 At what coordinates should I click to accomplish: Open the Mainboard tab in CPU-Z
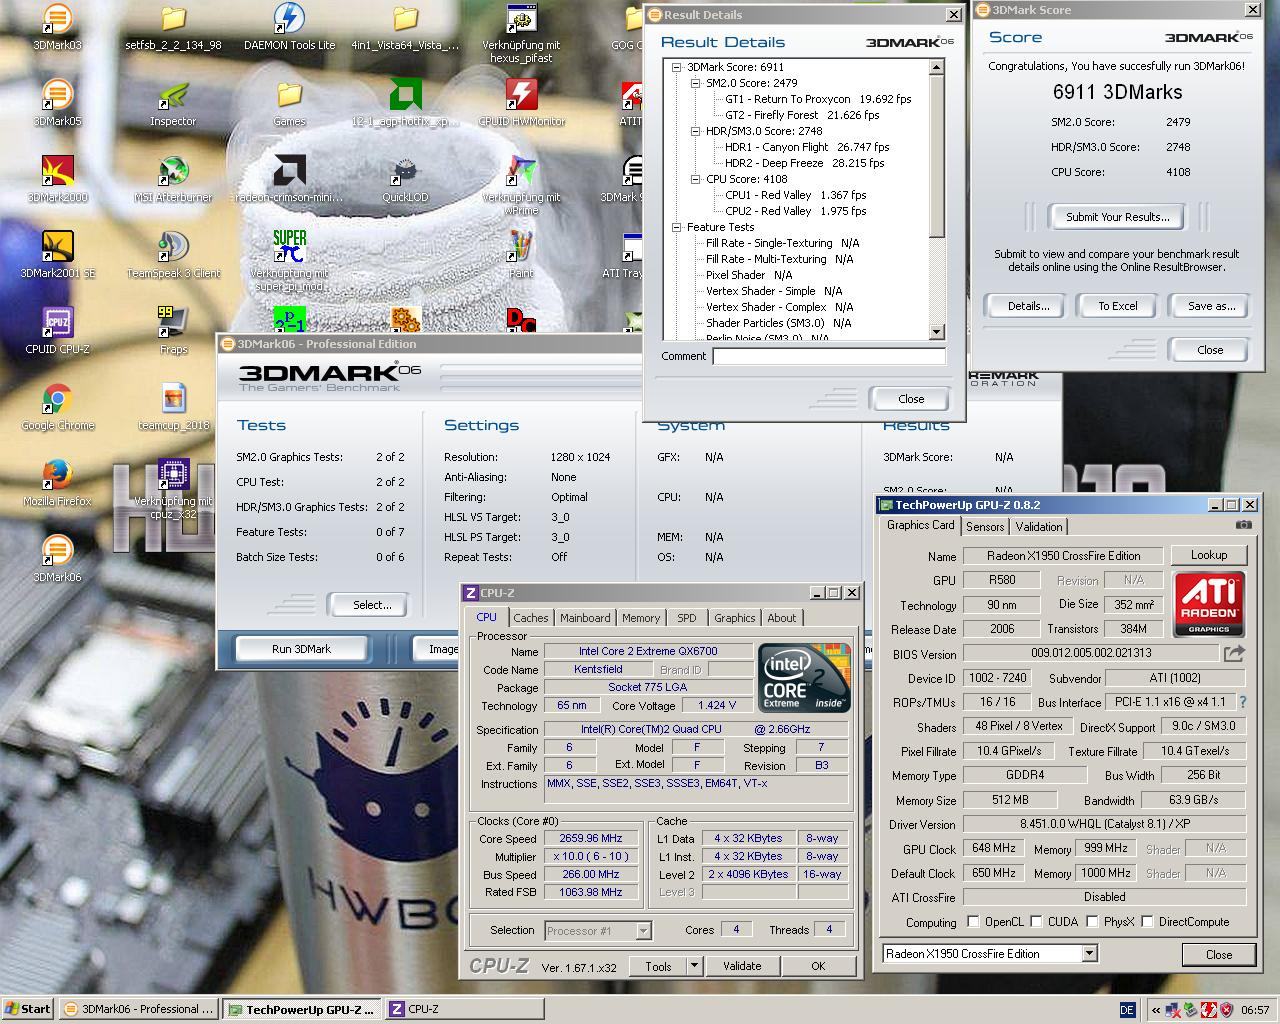[x=585, y=618]
